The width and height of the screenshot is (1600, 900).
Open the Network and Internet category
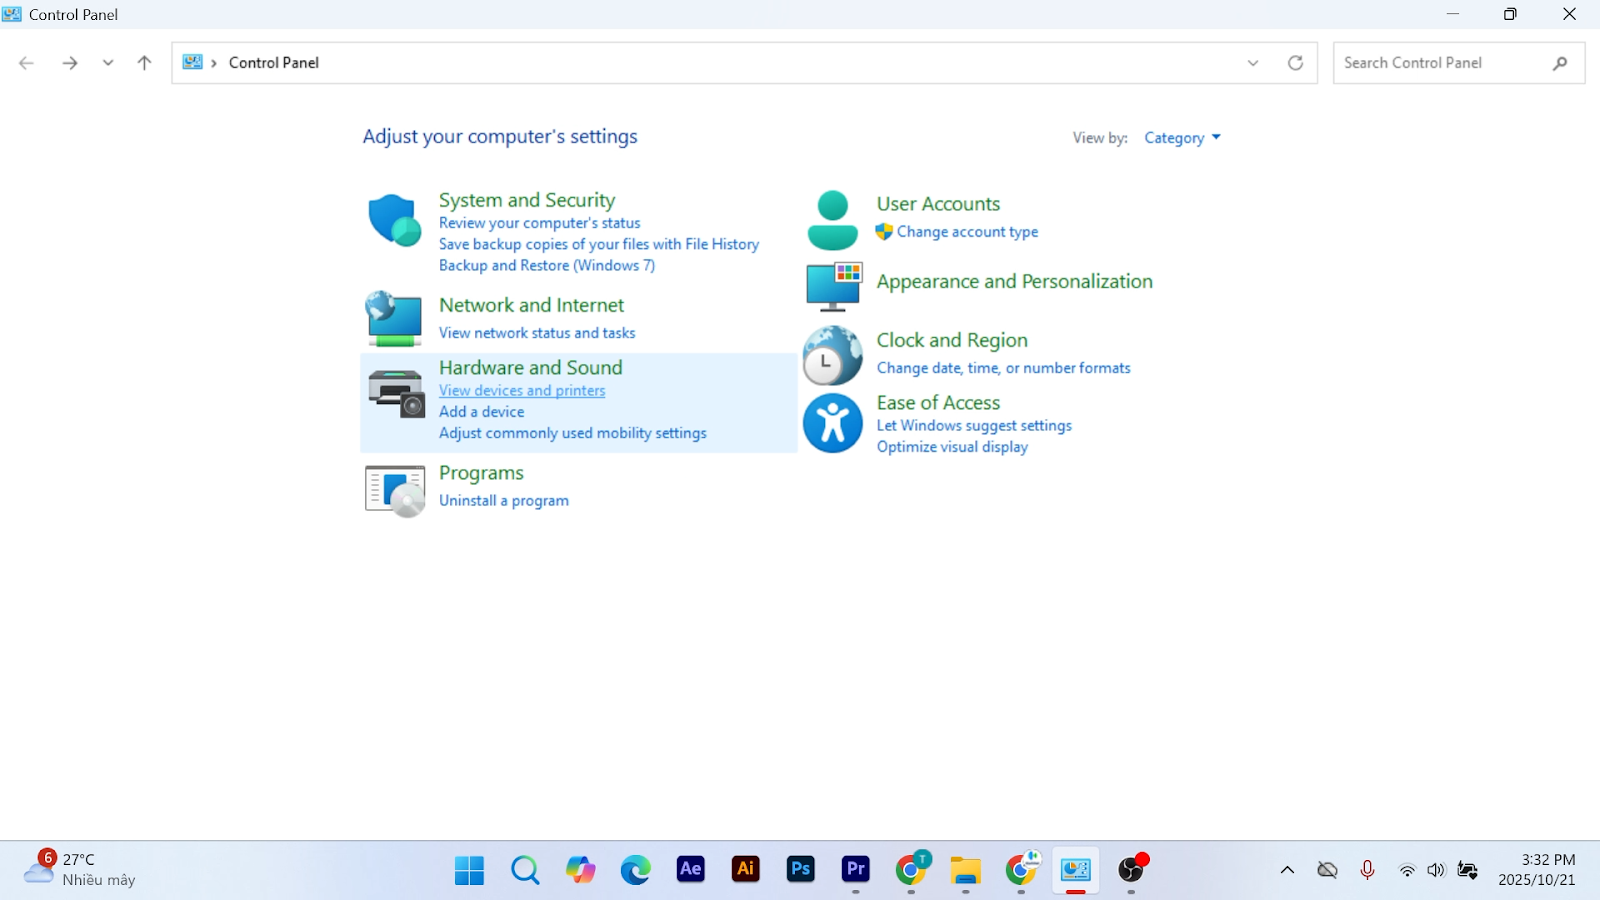pyautogui.click(x=531, y=305)
